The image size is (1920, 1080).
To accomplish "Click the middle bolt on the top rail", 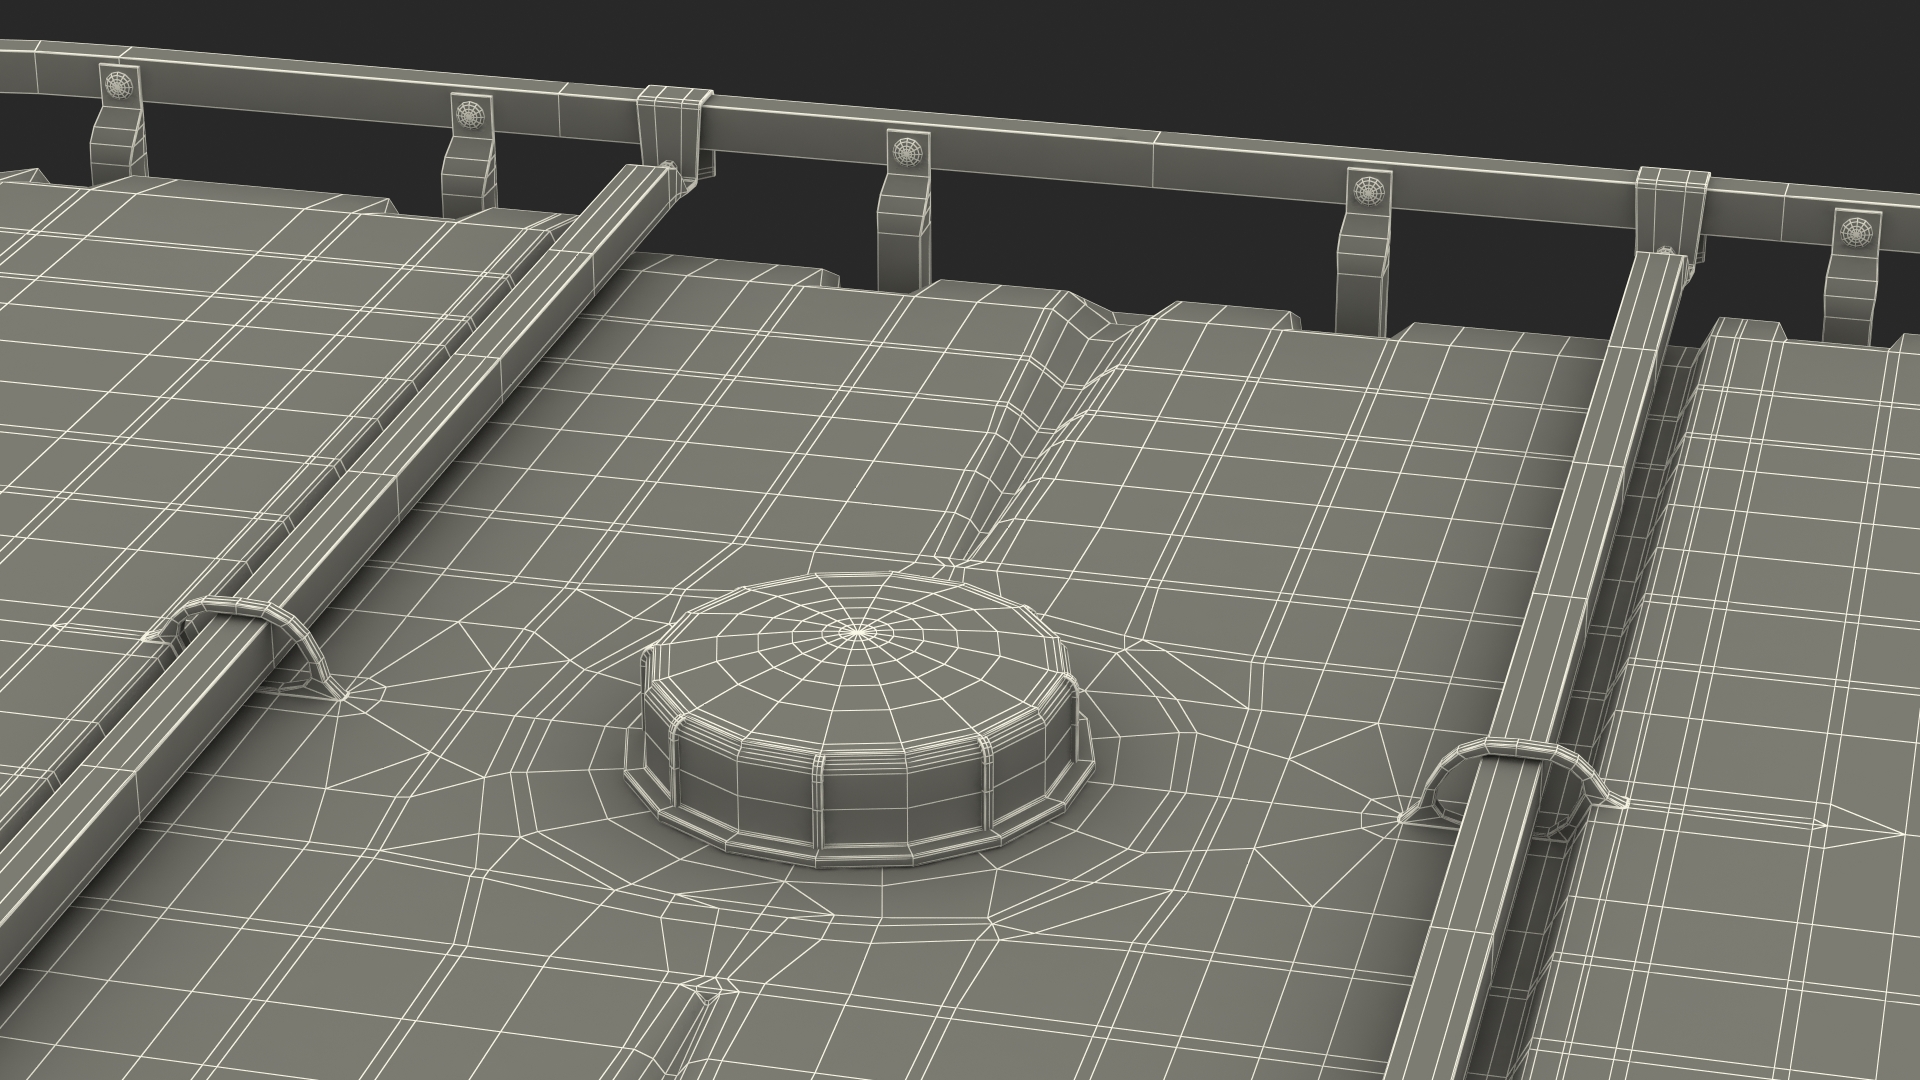I will pyautogui.click(x=906, y=152).
